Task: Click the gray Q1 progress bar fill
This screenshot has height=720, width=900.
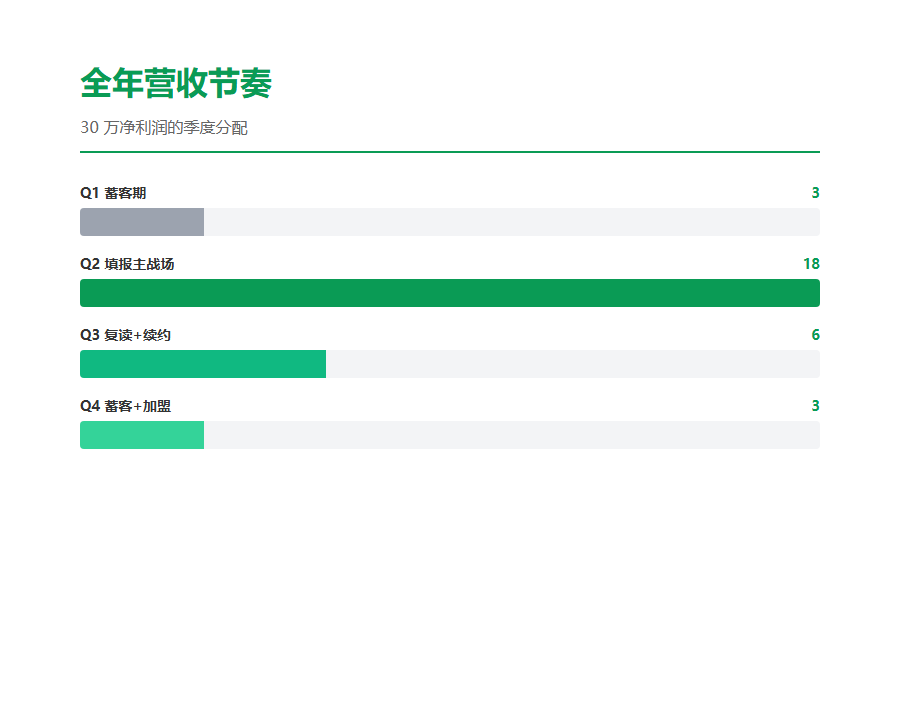Action: pos(142,222)
